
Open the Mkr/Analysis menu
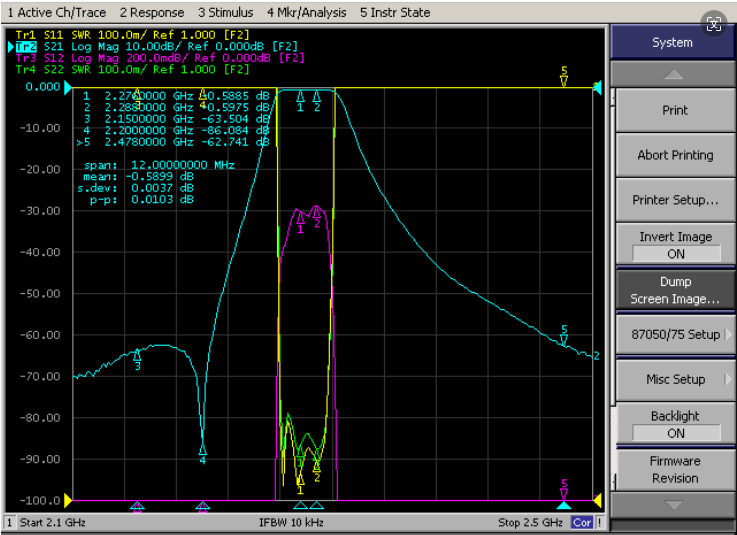(306, 13)
